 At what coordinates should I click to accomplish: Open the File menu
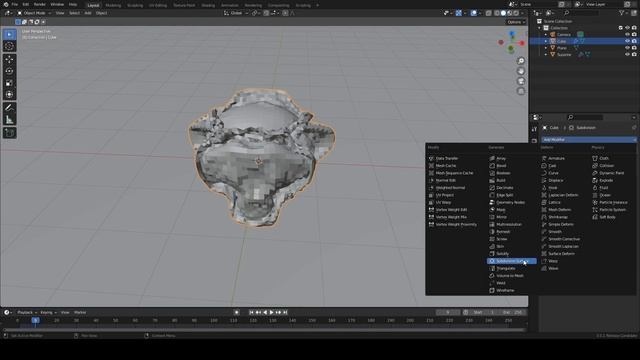[x=15, y=4]
